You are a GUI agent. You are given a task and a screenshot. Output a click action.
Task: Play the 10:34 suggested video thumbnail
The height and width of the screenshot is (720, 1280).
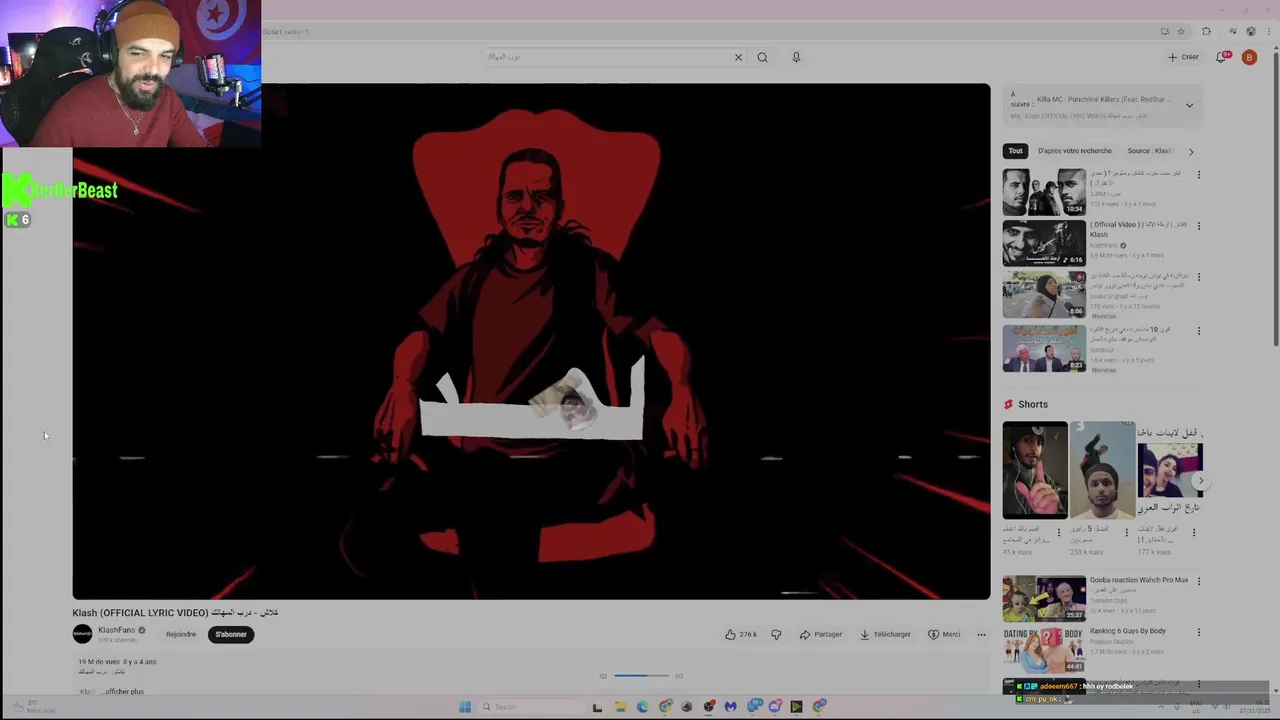(1044, 192)
